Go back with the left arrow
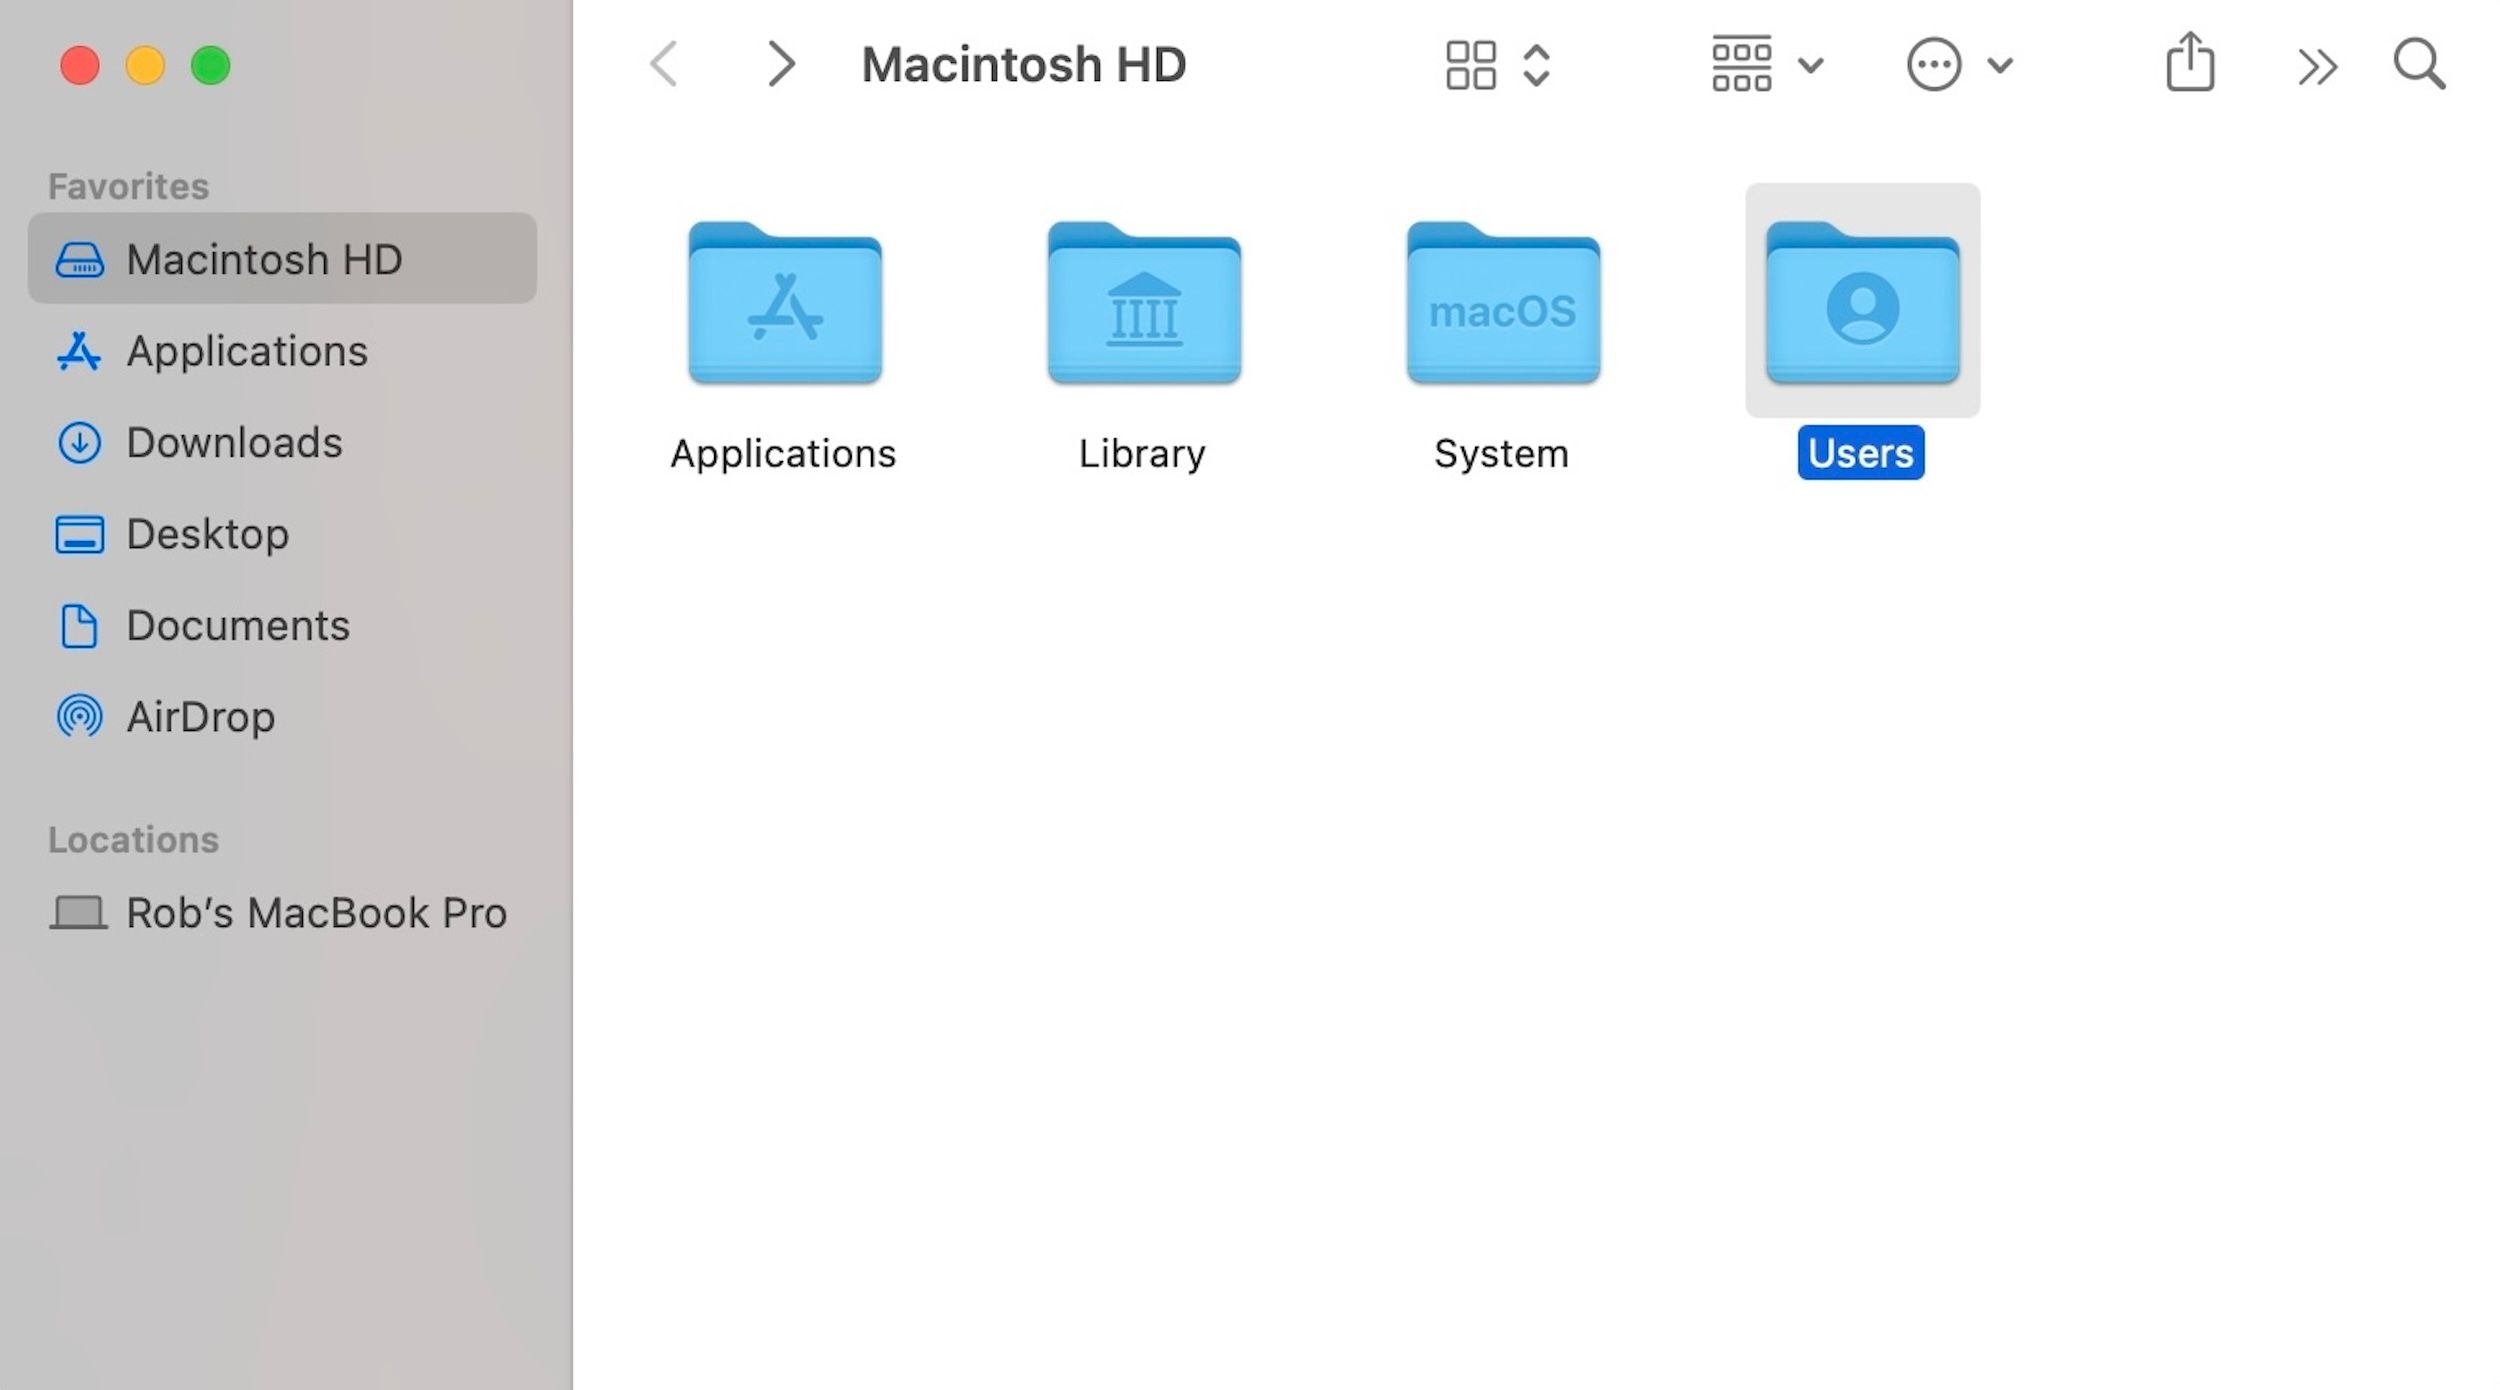Viewport: 2500px width, 1390px height. [664, 65]
